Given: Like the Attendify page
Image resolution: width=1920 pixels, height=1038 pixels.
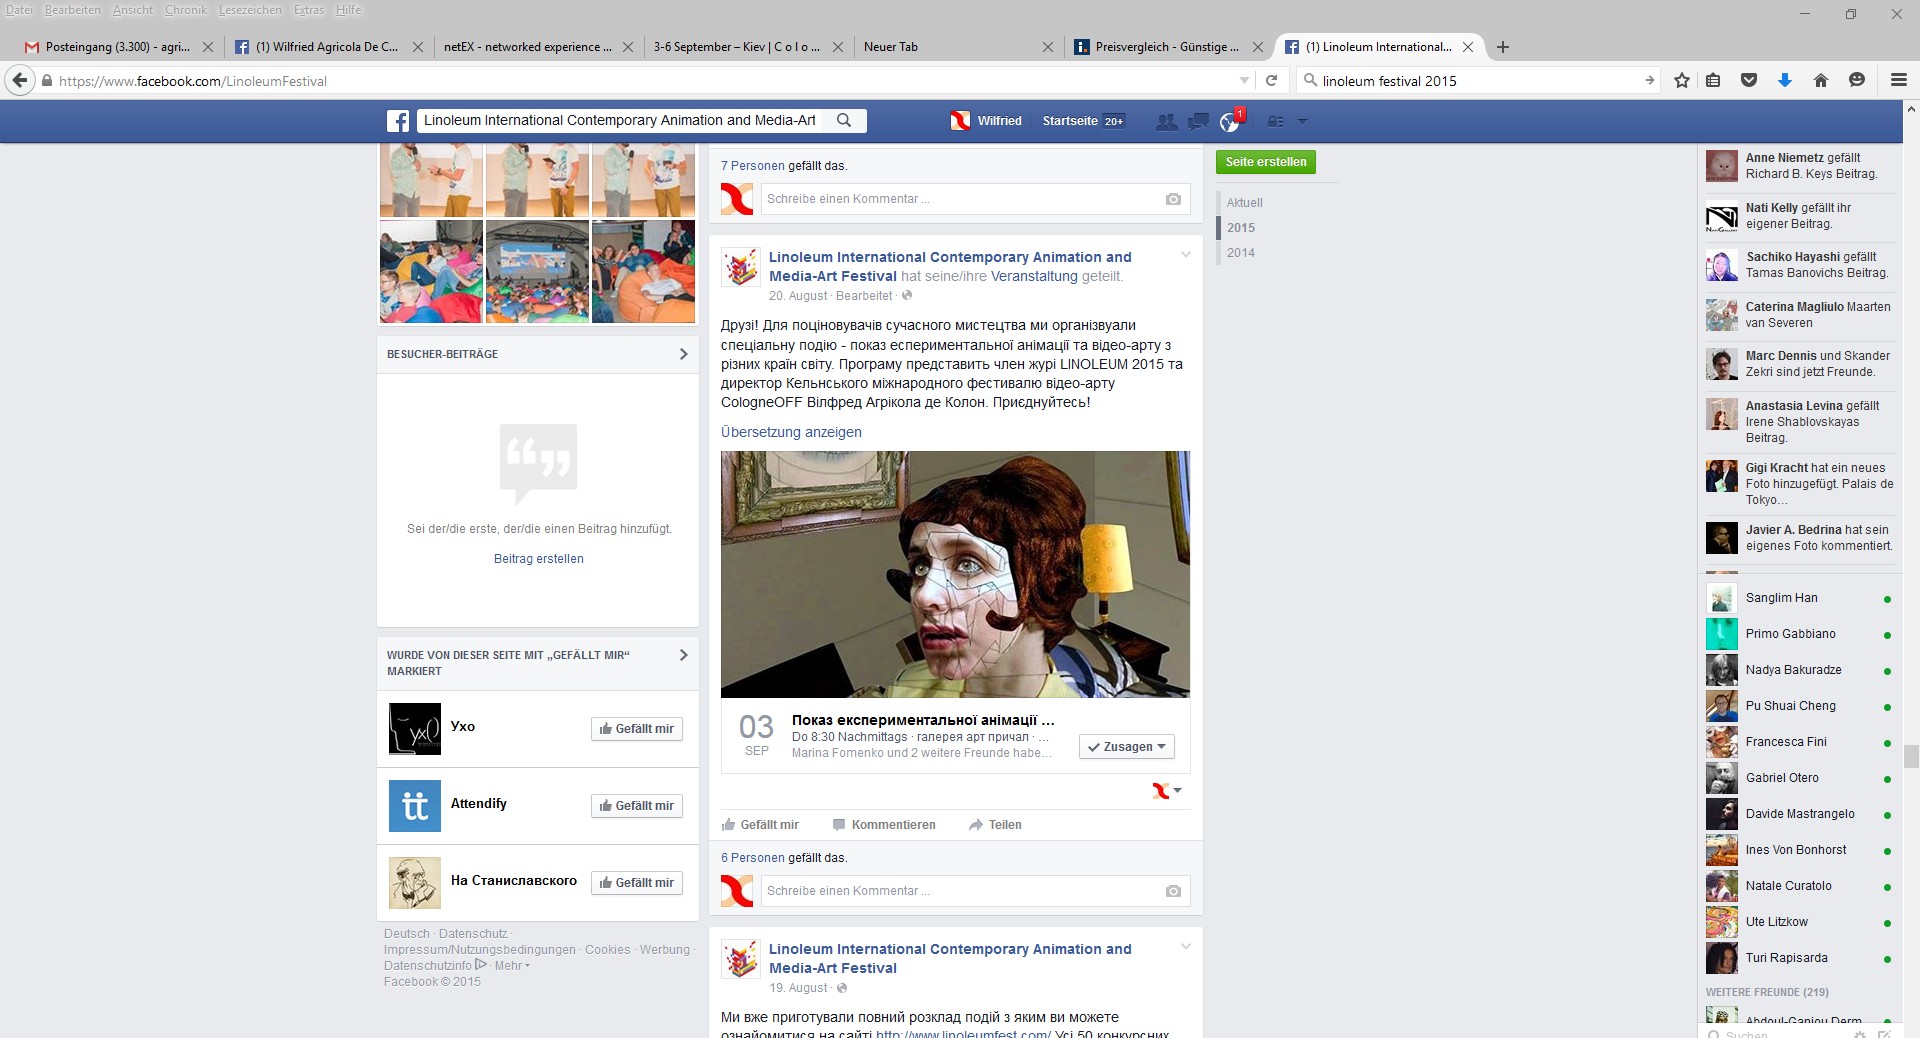Looking at the screenshot, I should pos(636,806).
